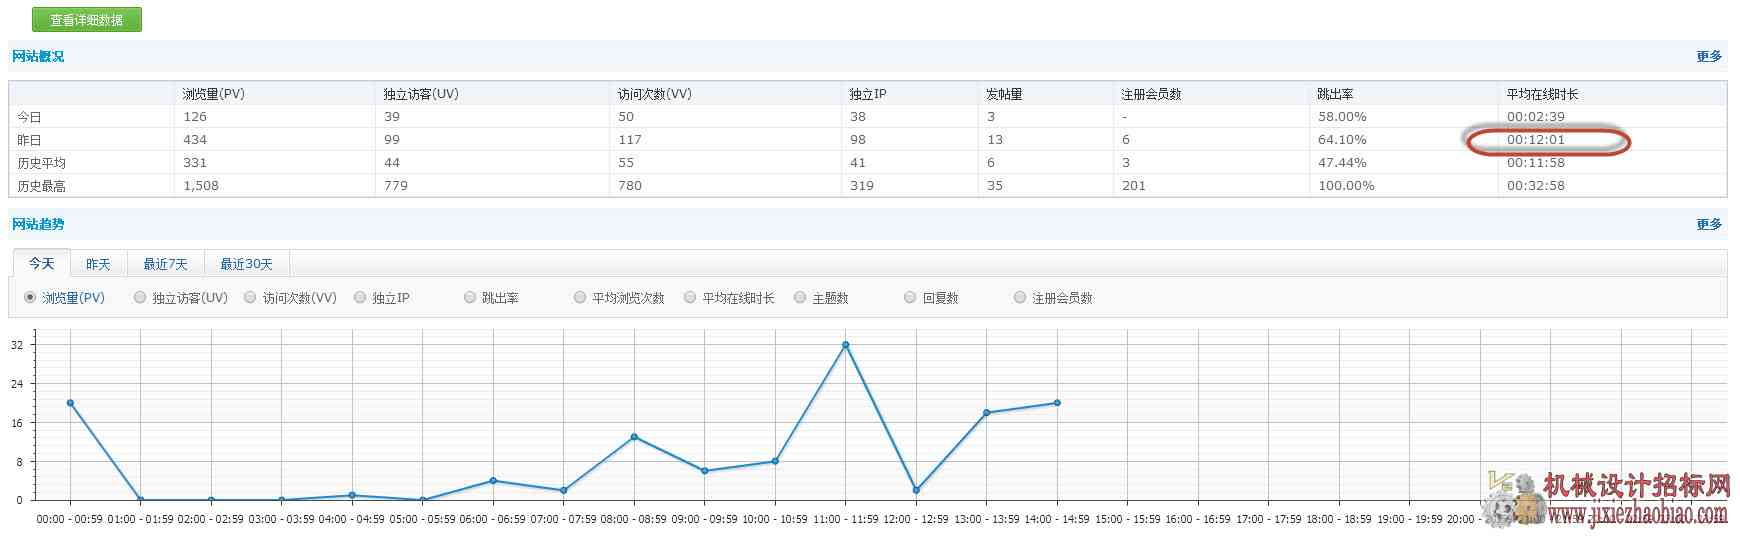The image size is (1740, 540).
Task: Click the chart point at 14:00 - 14:59
Action: click(1057, 403)
